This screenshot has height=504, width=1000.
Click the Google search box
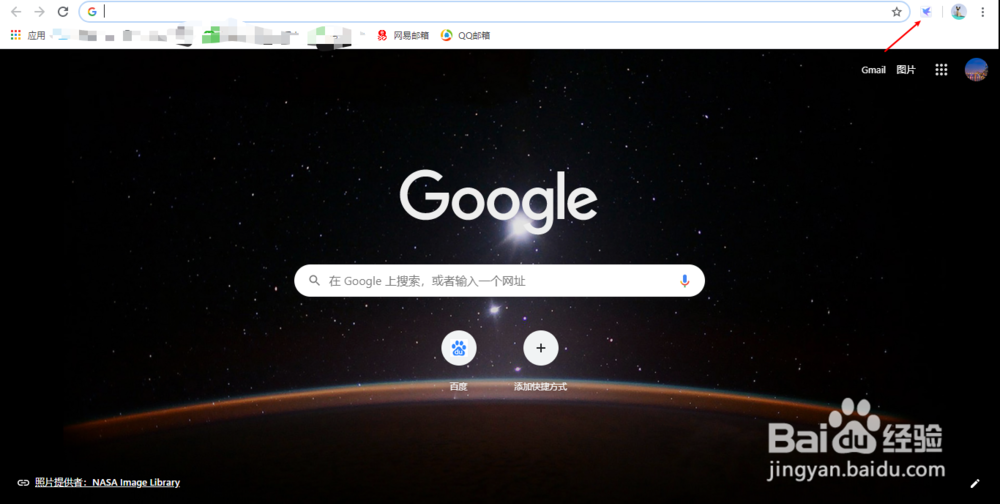coord(499,281)
